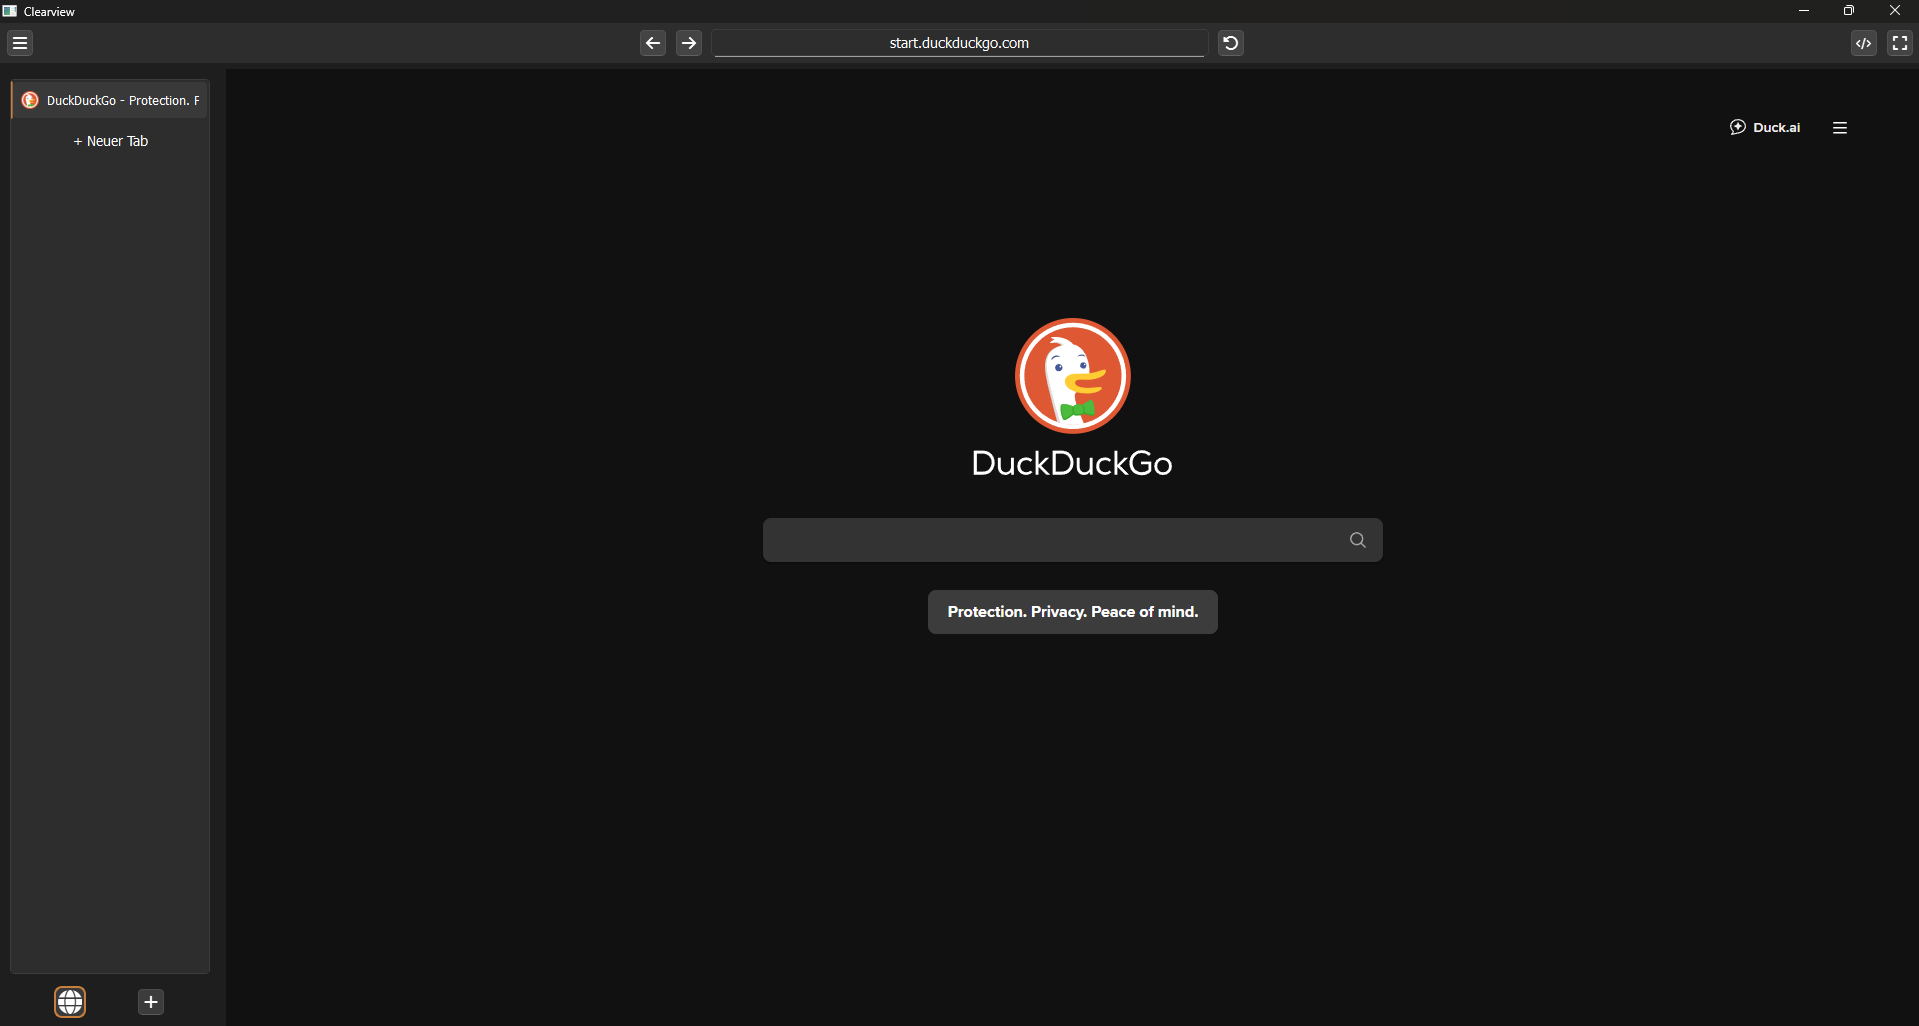The width and height of the screenshot is (1919, 1026).
Task: Minimize the Clearview window
Action: point(1804,11)
